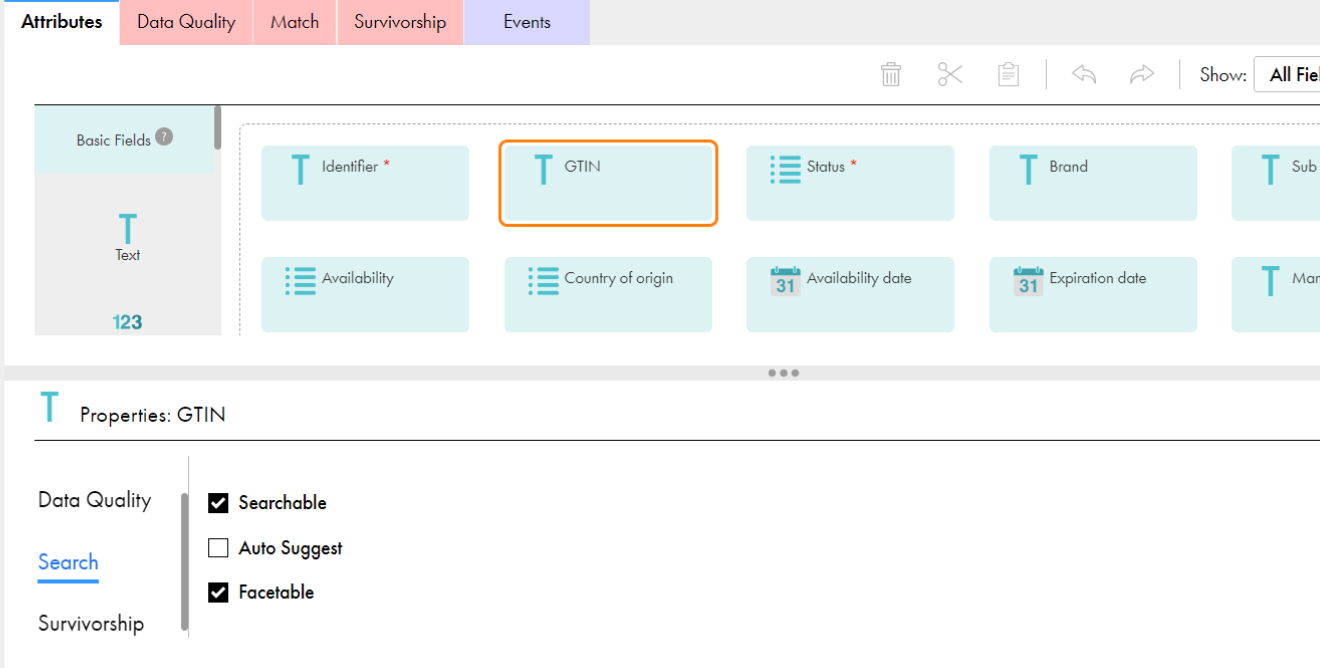Click the Brand field text icon
This screenshot has width=1320, height=668.
tap(1028, 170)
